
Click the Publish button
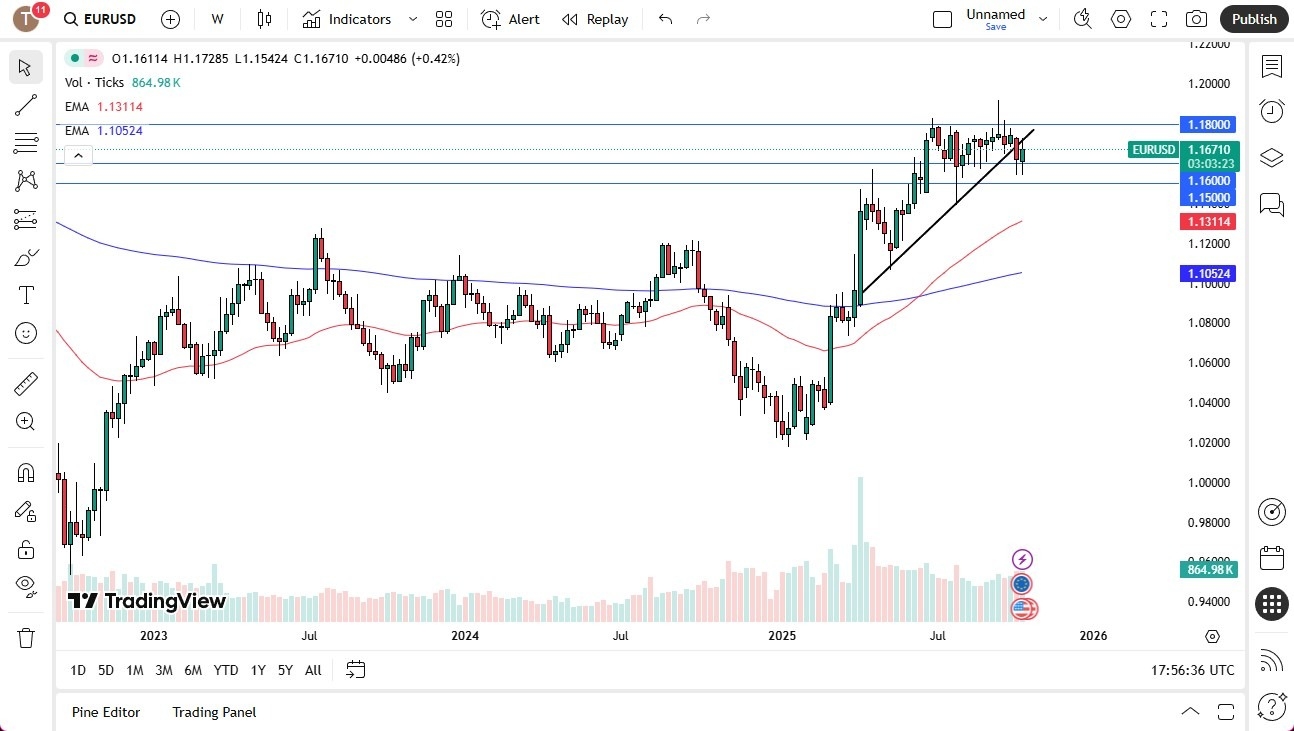click(1254, 18)
